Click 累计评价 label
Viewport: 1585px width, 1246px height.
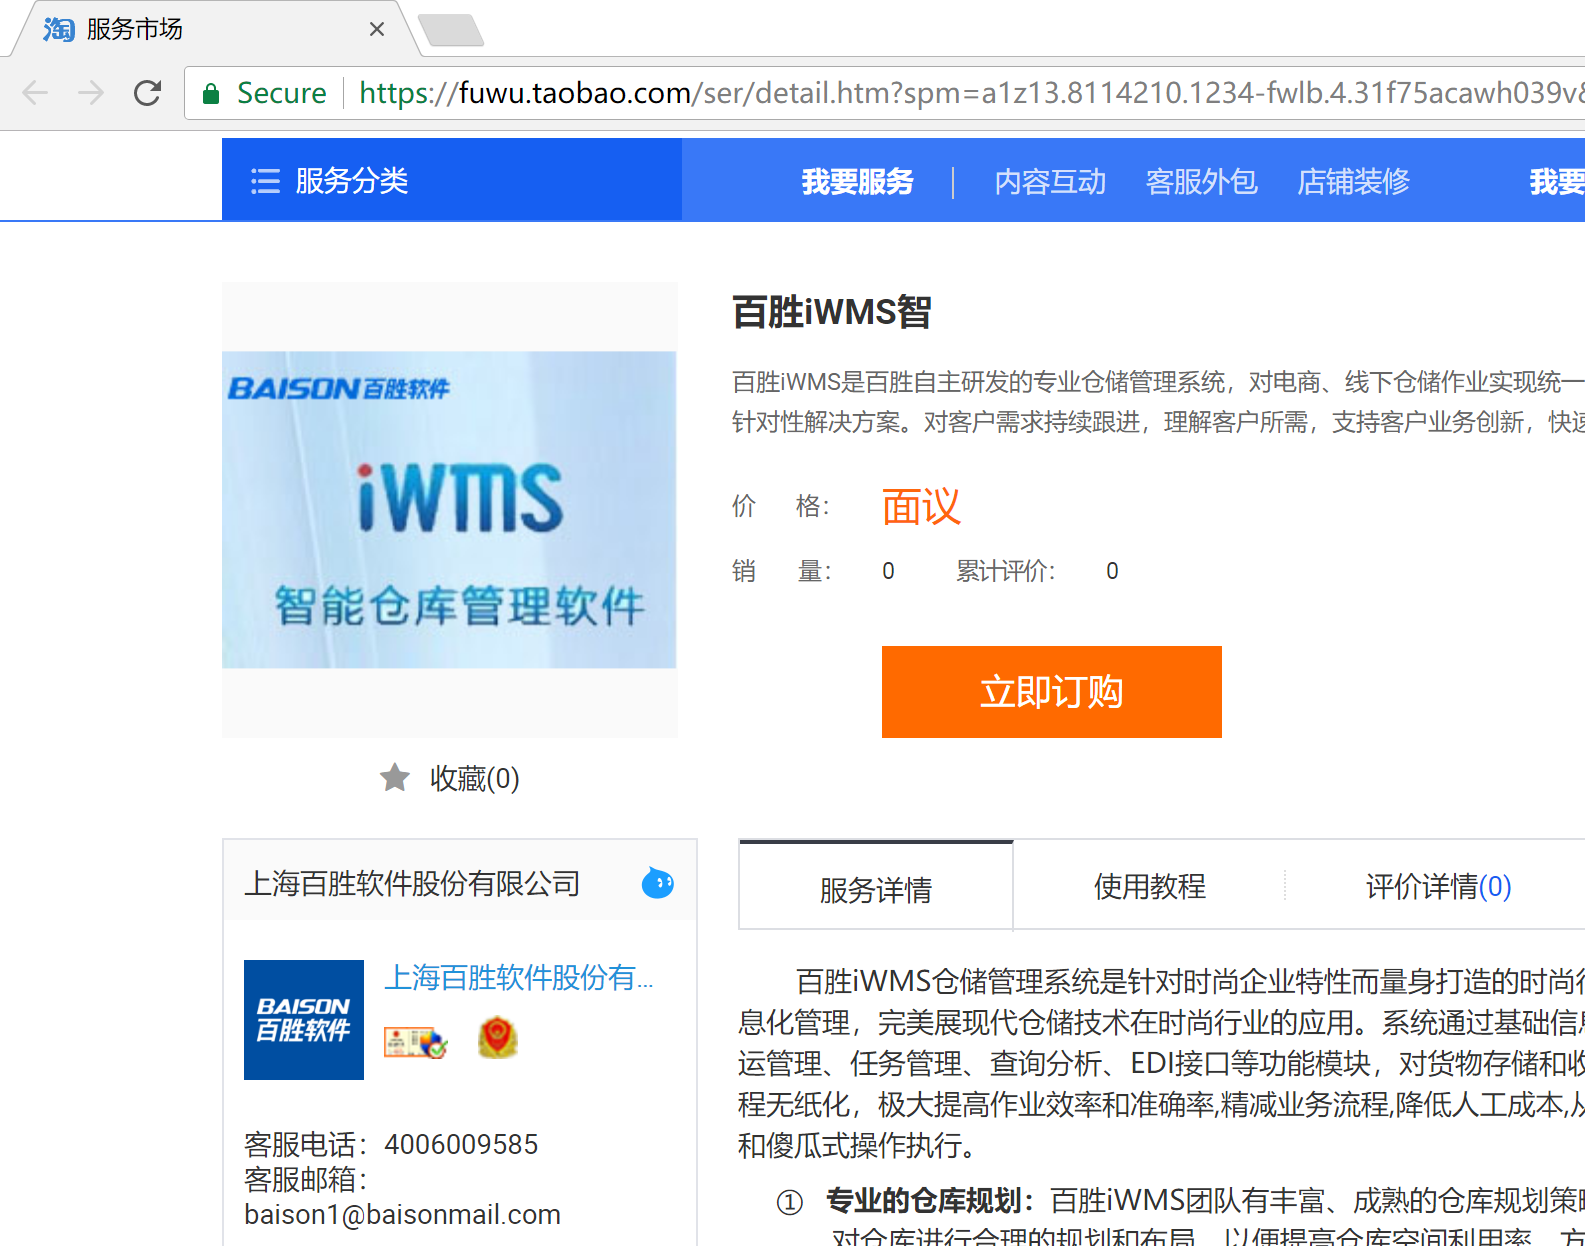pyautogui.click(x=1004, y=571)
